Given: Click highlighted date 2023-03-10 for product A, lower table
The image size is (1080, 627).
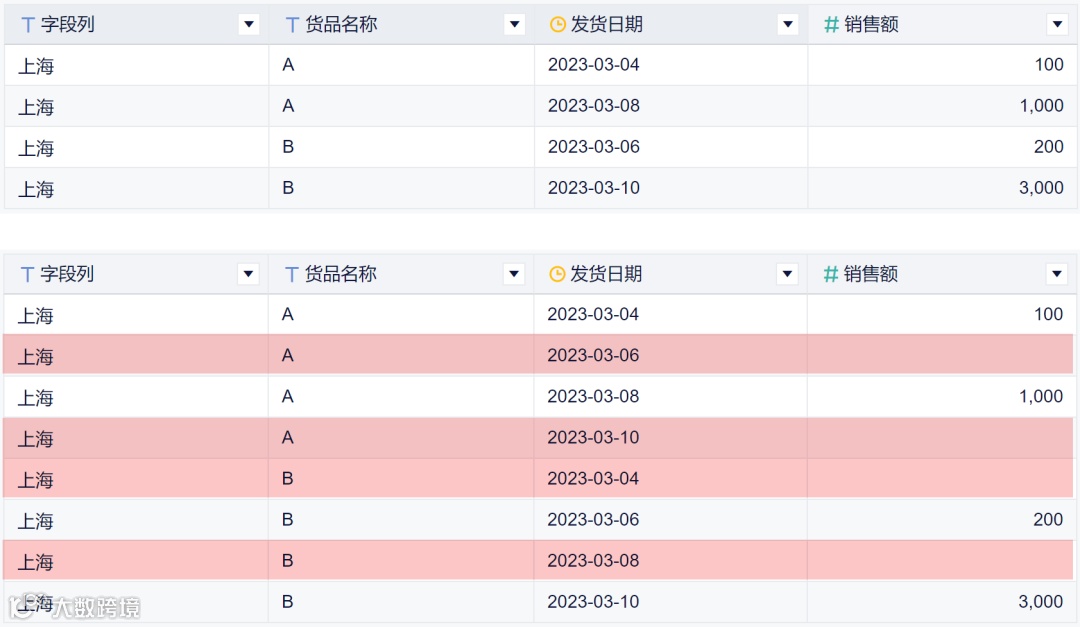Looking at the screenshot, I should [x=593, y=438].
